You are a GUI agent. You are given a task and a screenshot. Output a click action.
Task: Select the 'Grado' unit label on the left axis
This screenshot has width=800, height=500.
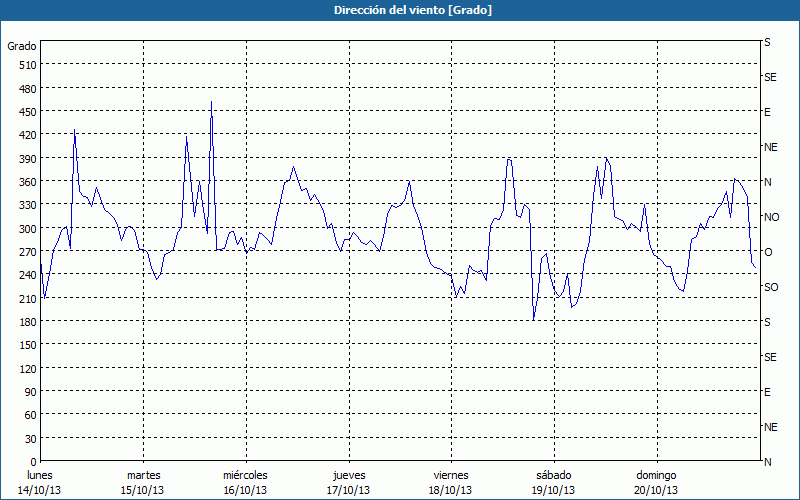click(22, 46)
